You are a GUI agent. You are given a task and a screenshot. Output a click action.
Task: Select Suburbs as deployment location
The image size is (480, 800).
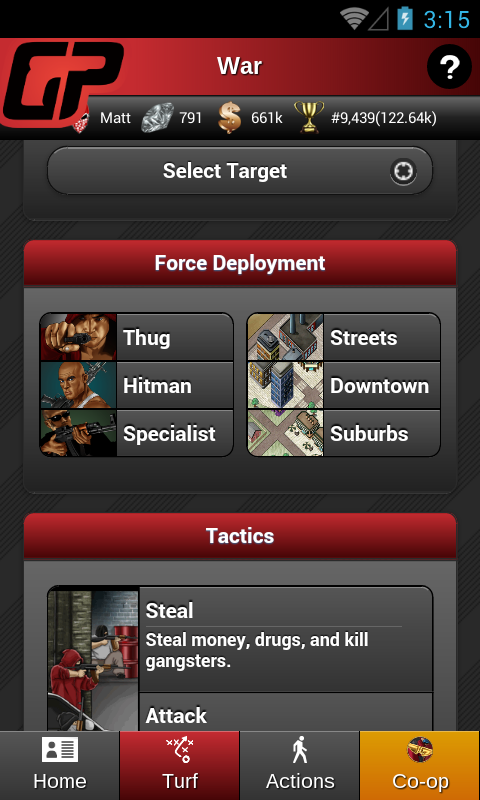coord(344,433)
